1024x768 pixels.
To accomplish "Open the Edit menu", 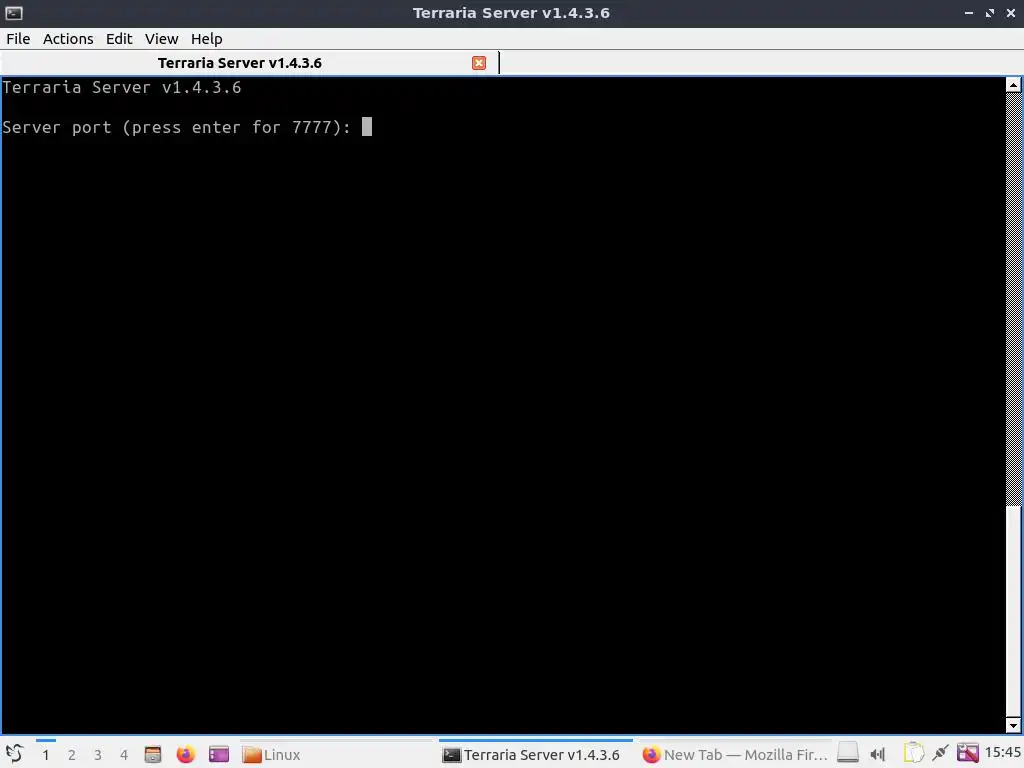I will pos(119,39).
